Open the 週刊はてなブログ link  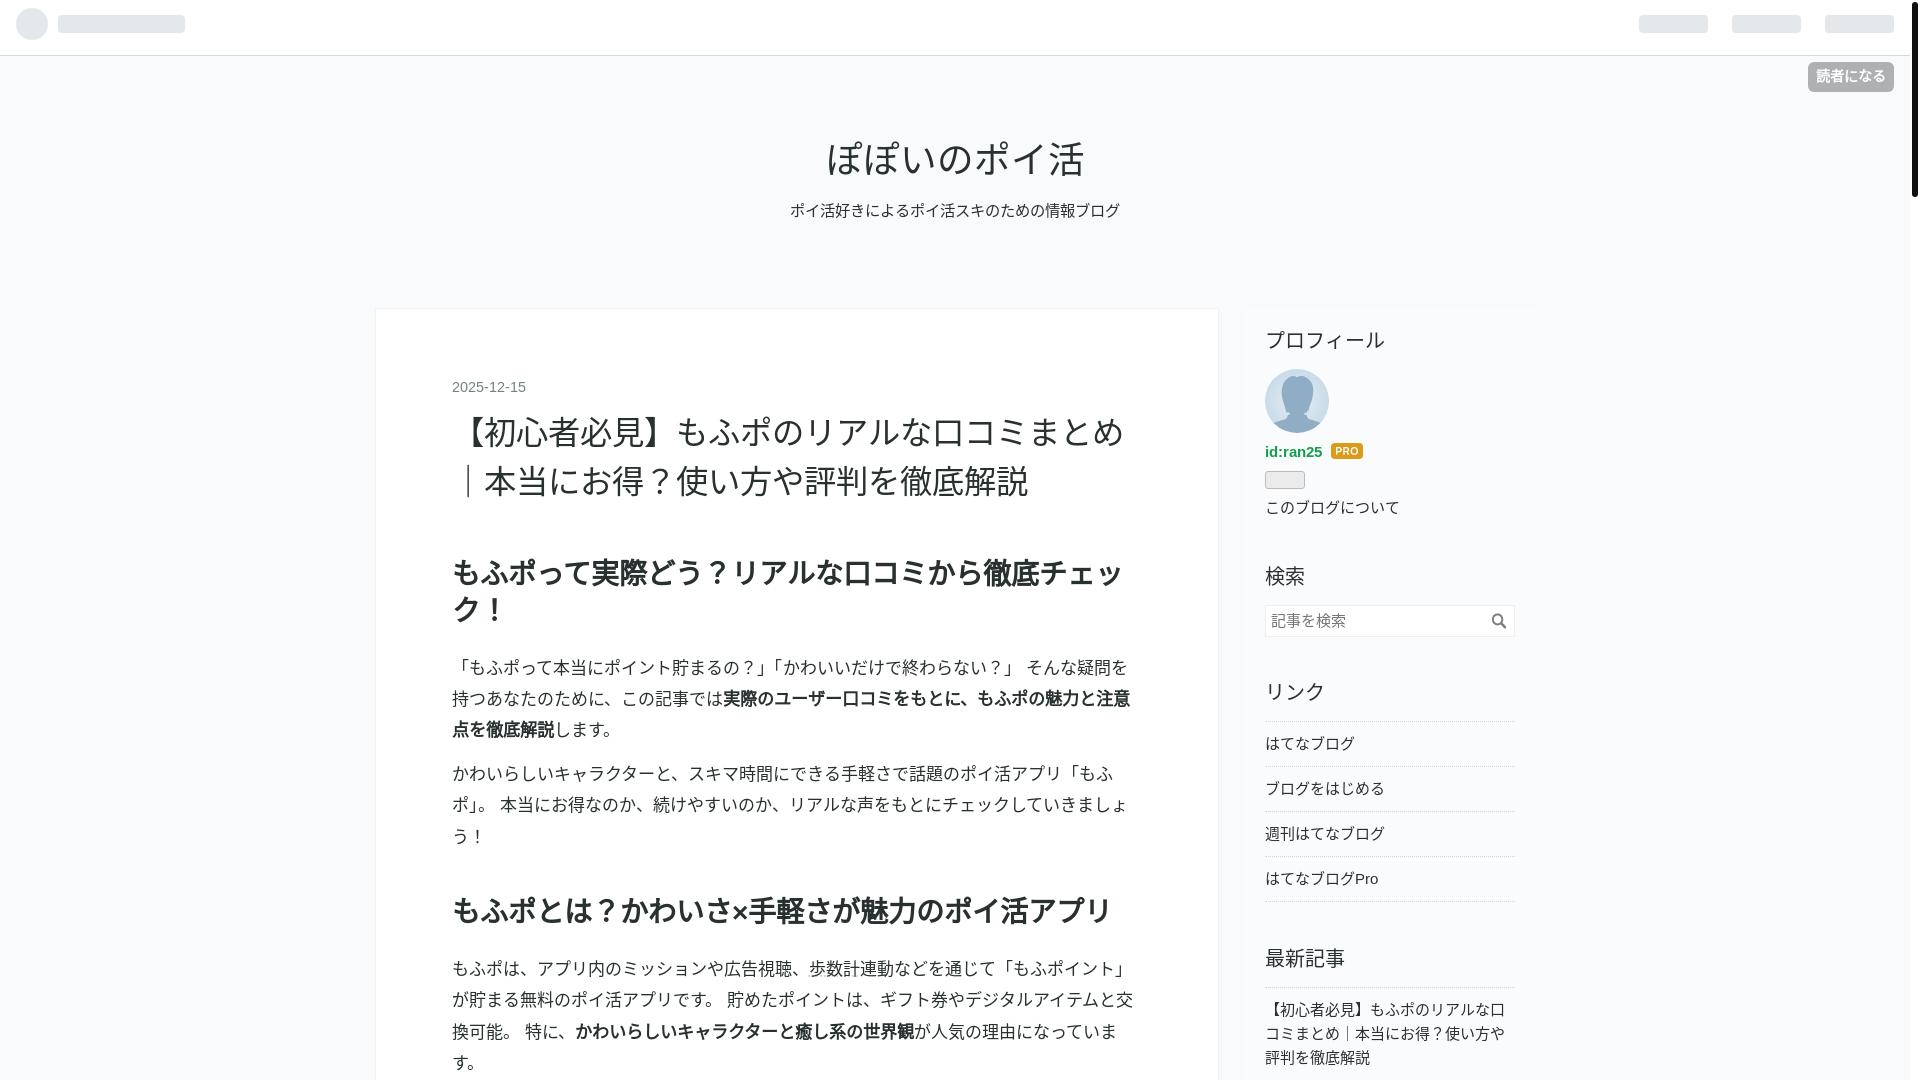click(x=1325, y=834)
